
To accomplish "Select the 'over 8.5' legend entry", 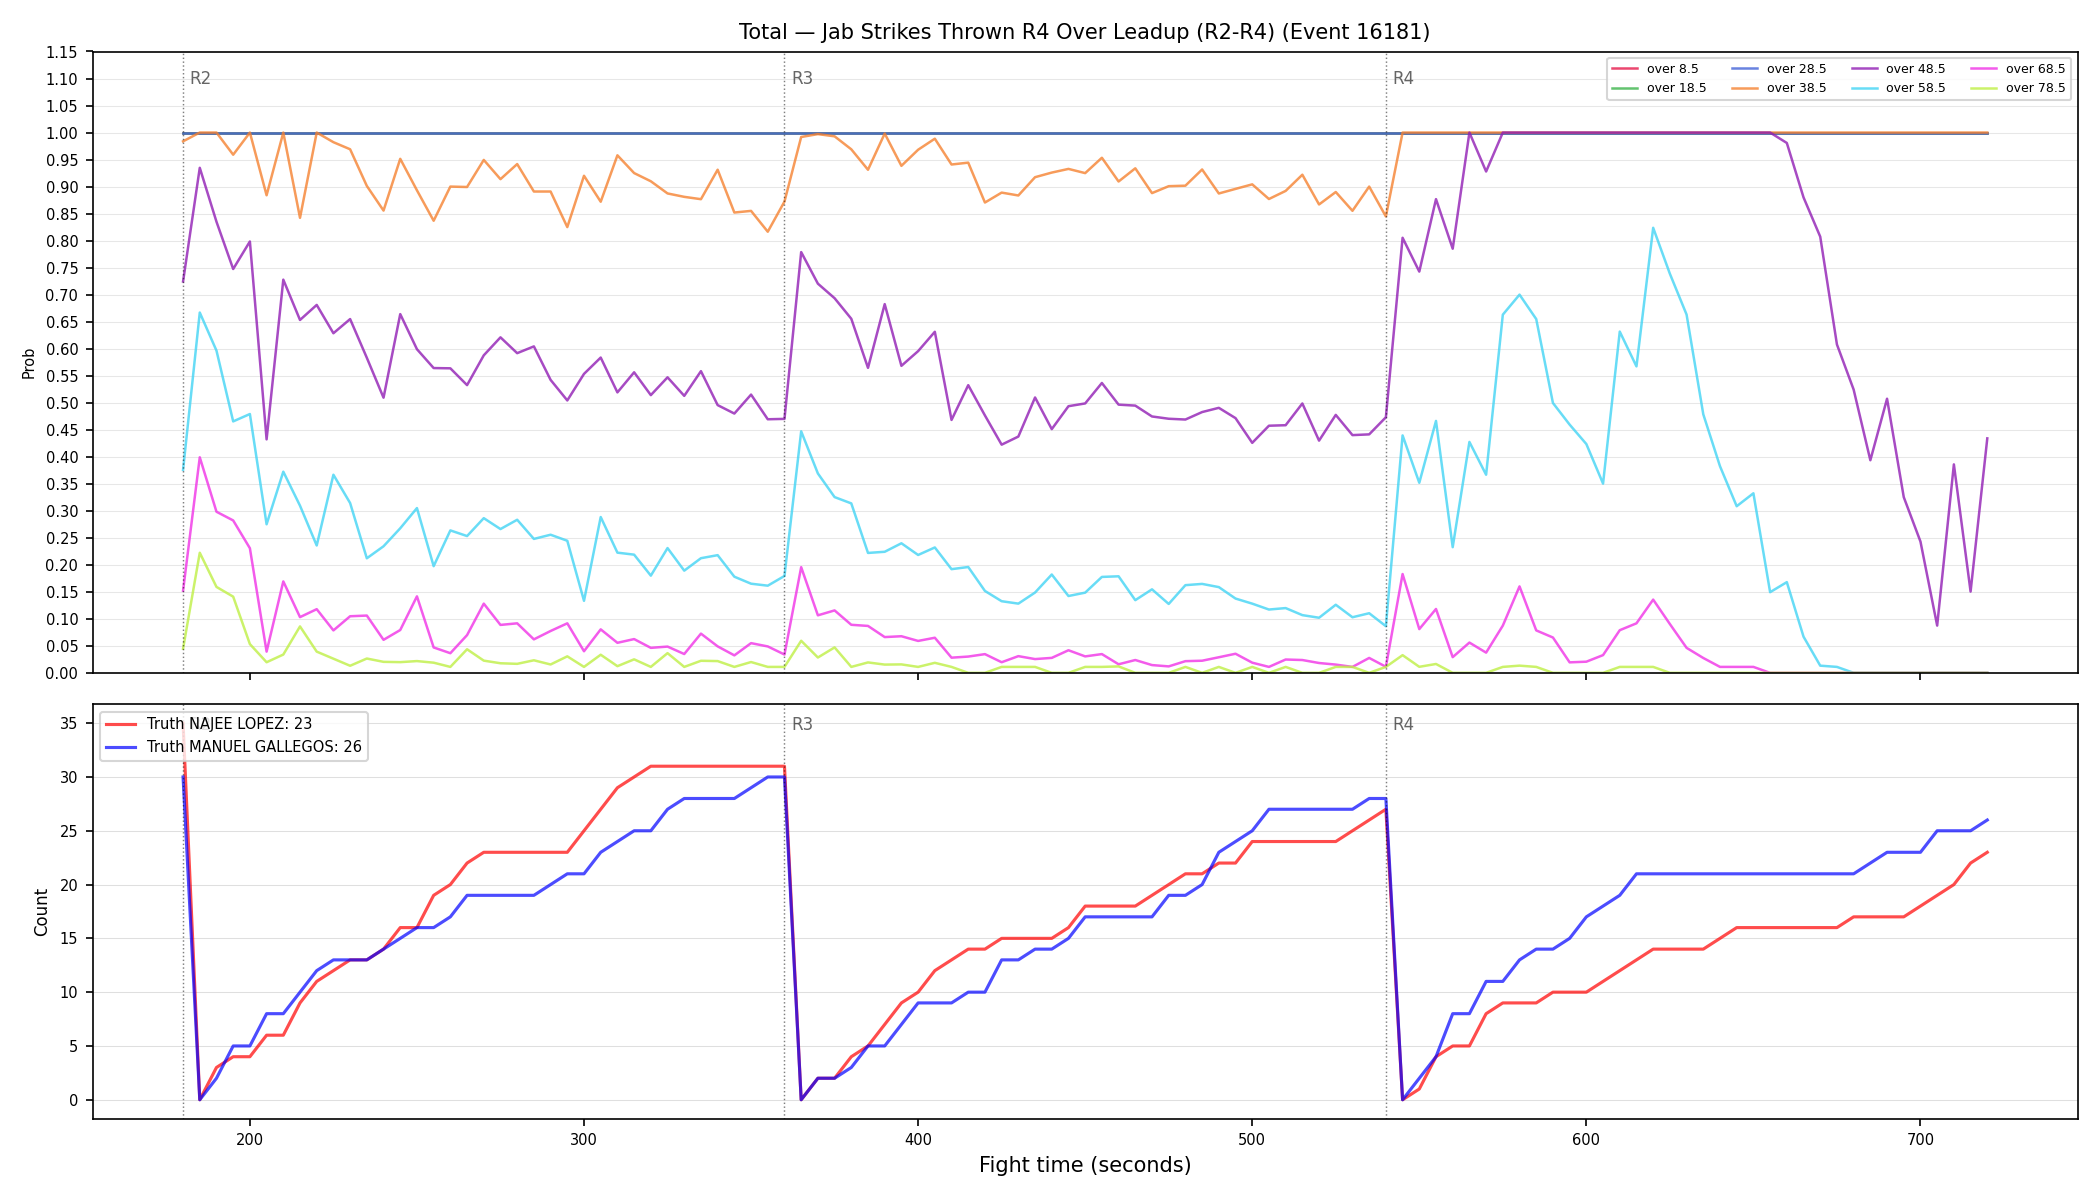I will click(1655, 69).
